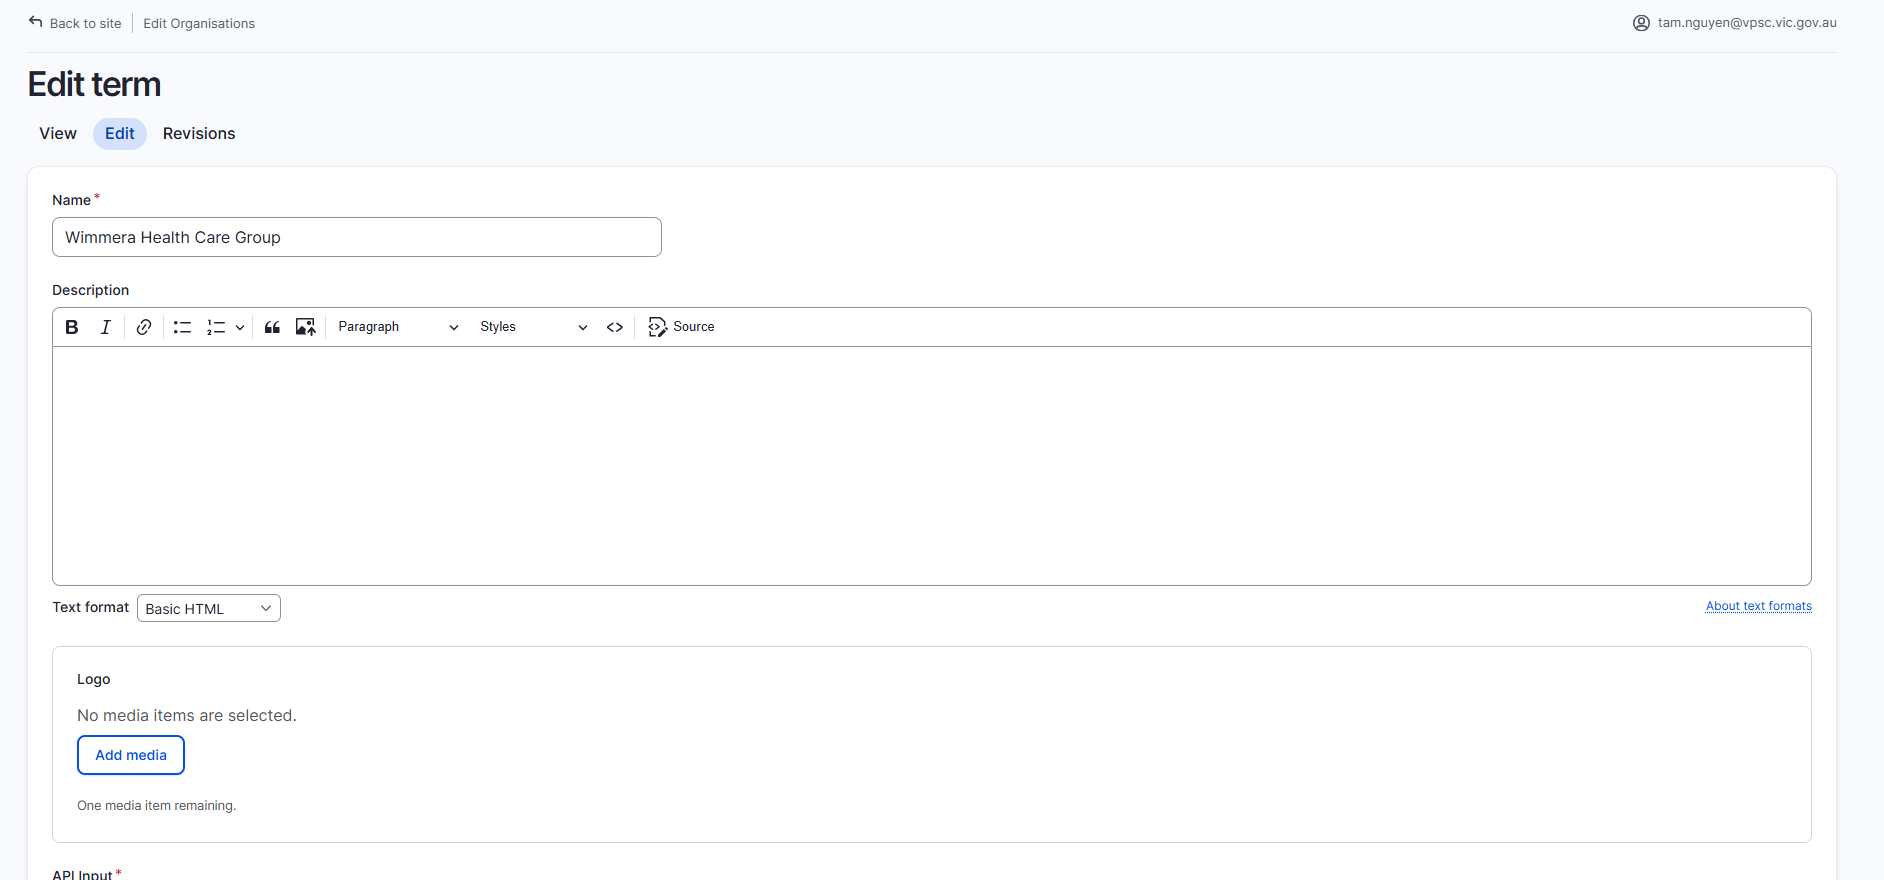Open the tam.nguyen user account menu
Viewport: 1884px width, 880px height.
pyautogui.click(x=1735, y=23)
